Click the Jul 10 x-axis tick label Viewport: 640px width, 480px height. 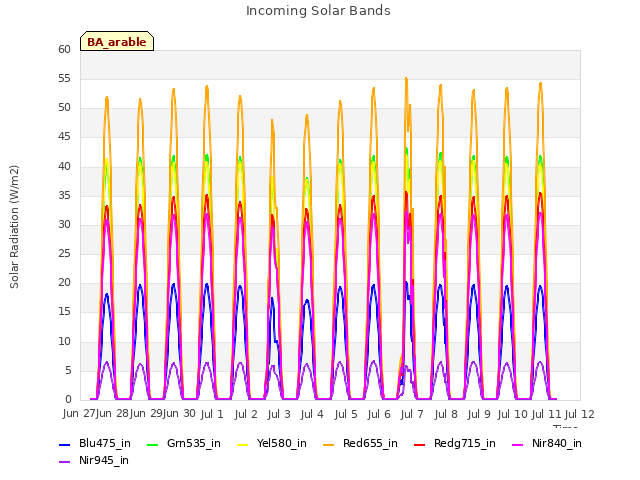[x=513, y=414]
